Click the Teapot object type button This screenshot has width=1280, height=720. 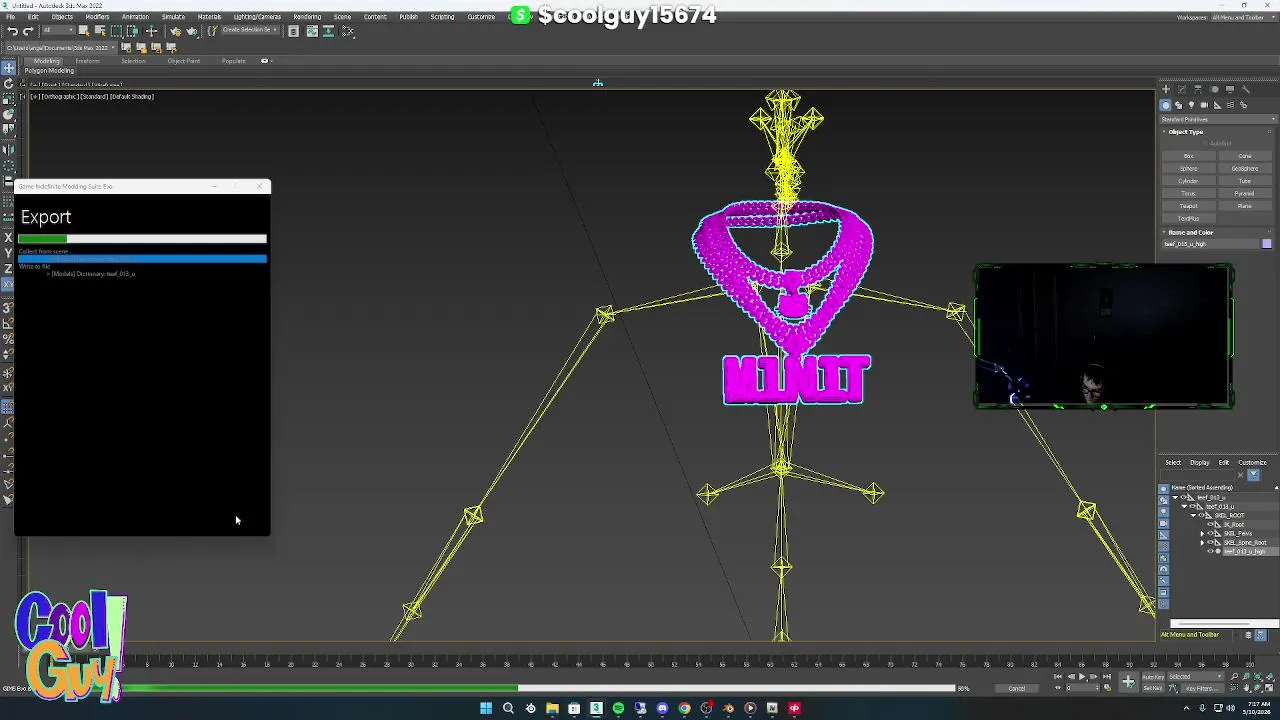coord(1189,206)
